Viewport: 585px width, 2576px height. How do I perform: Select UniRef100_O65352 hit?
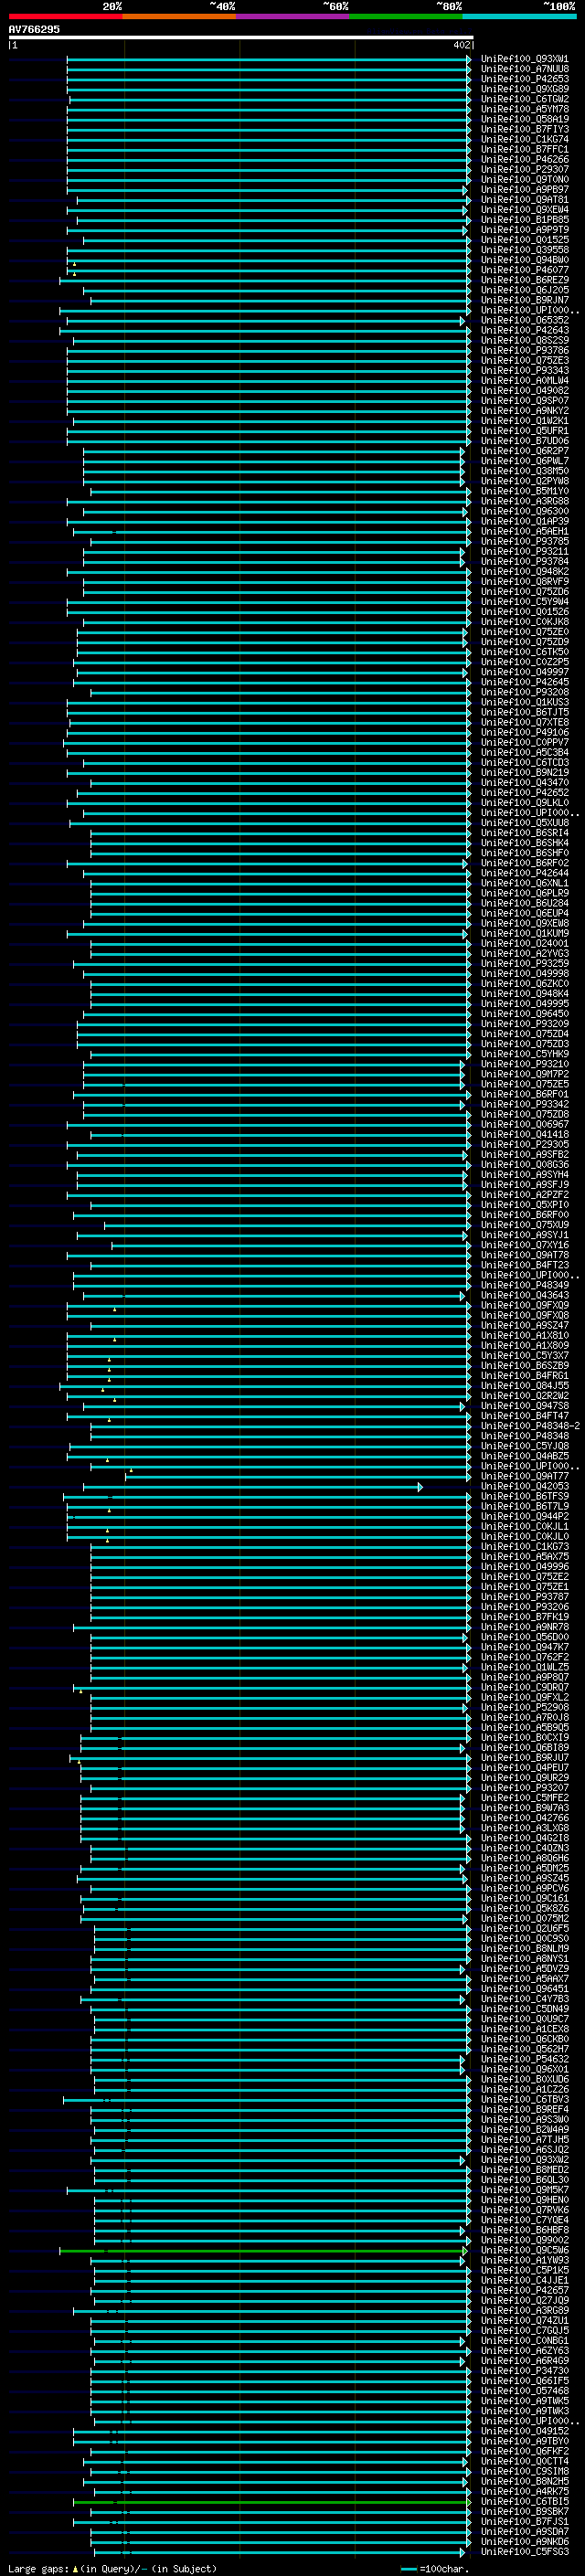pos(525,320)
